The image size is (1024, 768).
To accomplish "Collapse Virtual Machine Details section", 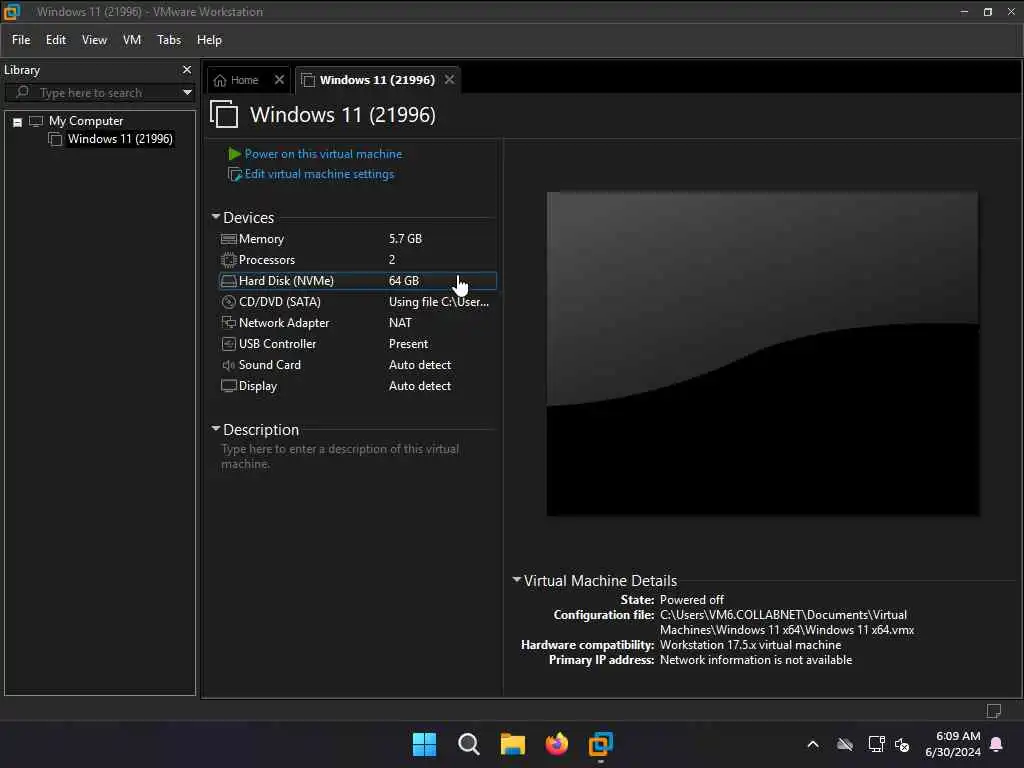I will [517, 579].
